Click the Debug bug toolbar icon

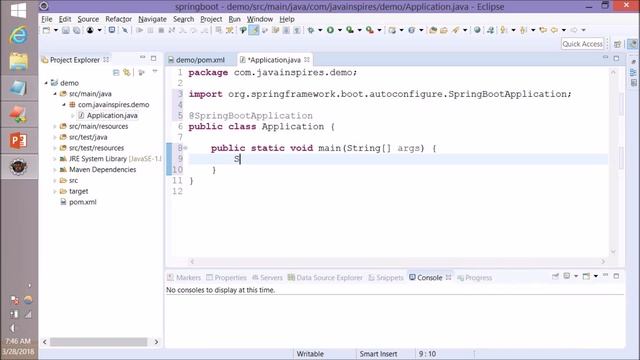click(311, 30)
